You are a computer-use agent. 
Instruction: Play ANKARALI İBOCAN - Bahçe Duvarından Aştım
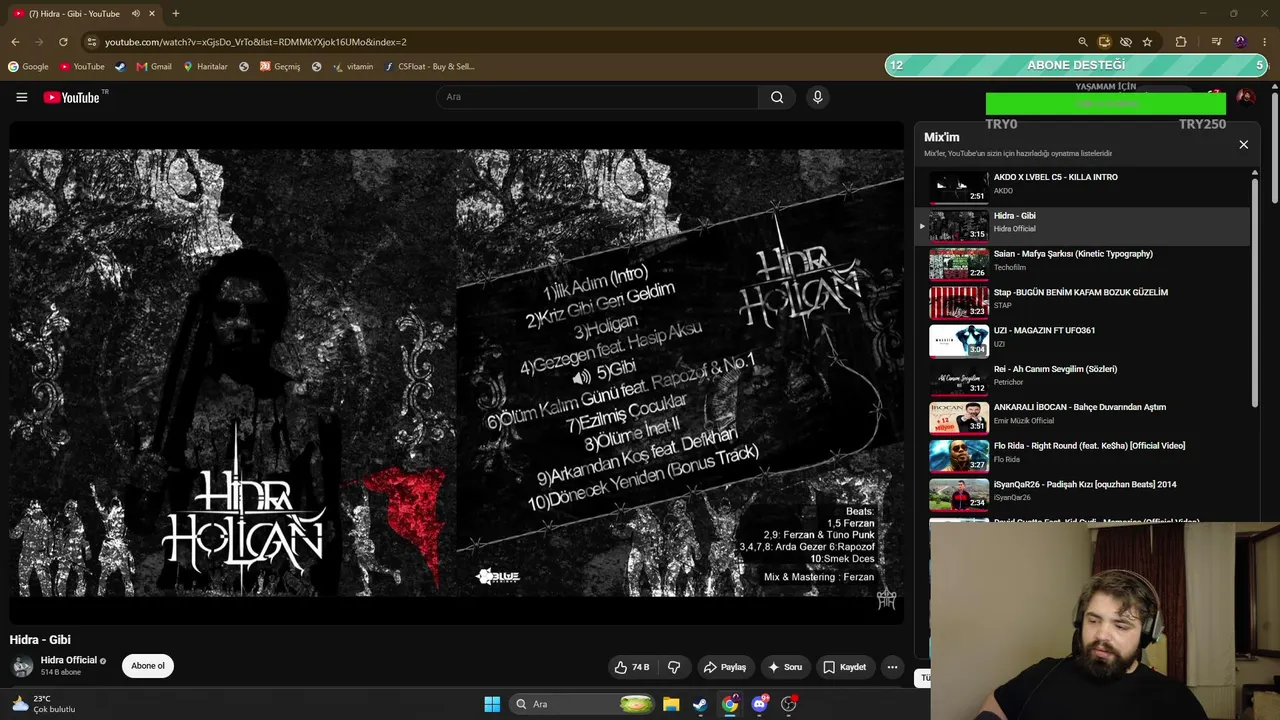(1084, 418)
